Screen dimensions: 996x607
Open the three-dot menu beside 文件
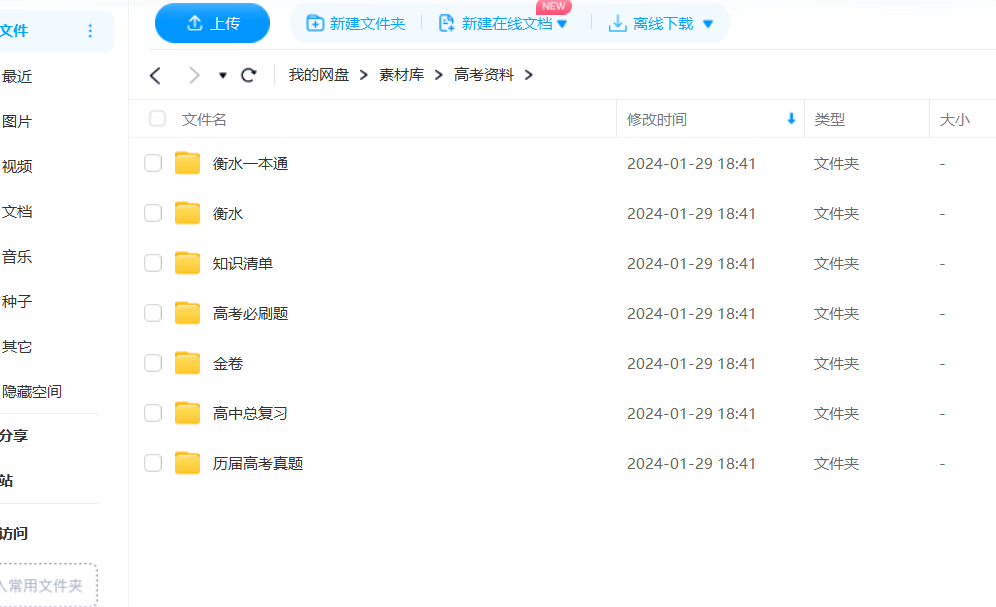[x=90, y=31]
